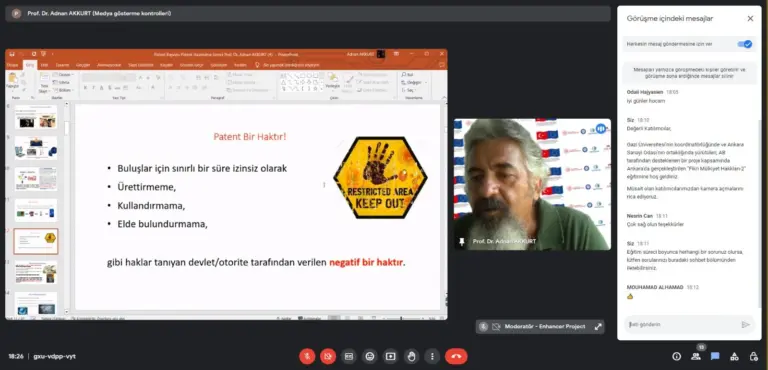Viewport: 768px width, 370px height.
Task: Toggle bold K formatting icon
Action: (x=85, y=88)
